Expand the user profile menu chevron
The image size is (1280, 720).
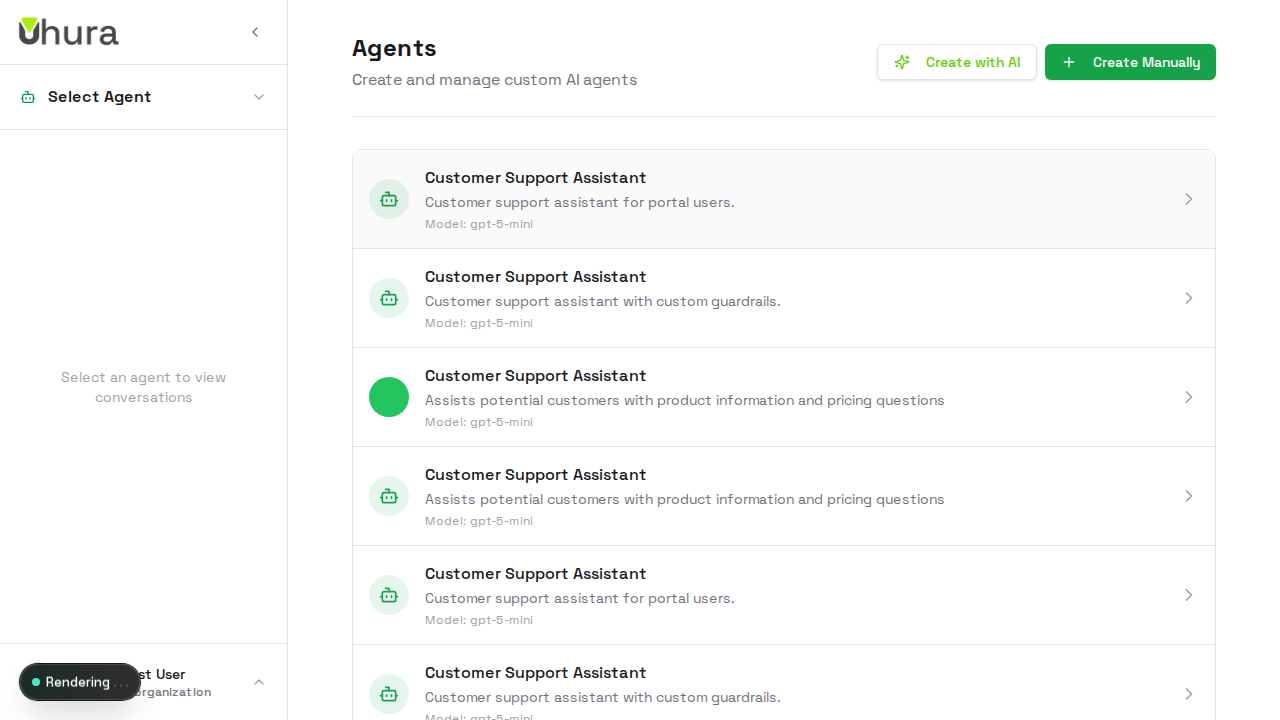point(259,682)
